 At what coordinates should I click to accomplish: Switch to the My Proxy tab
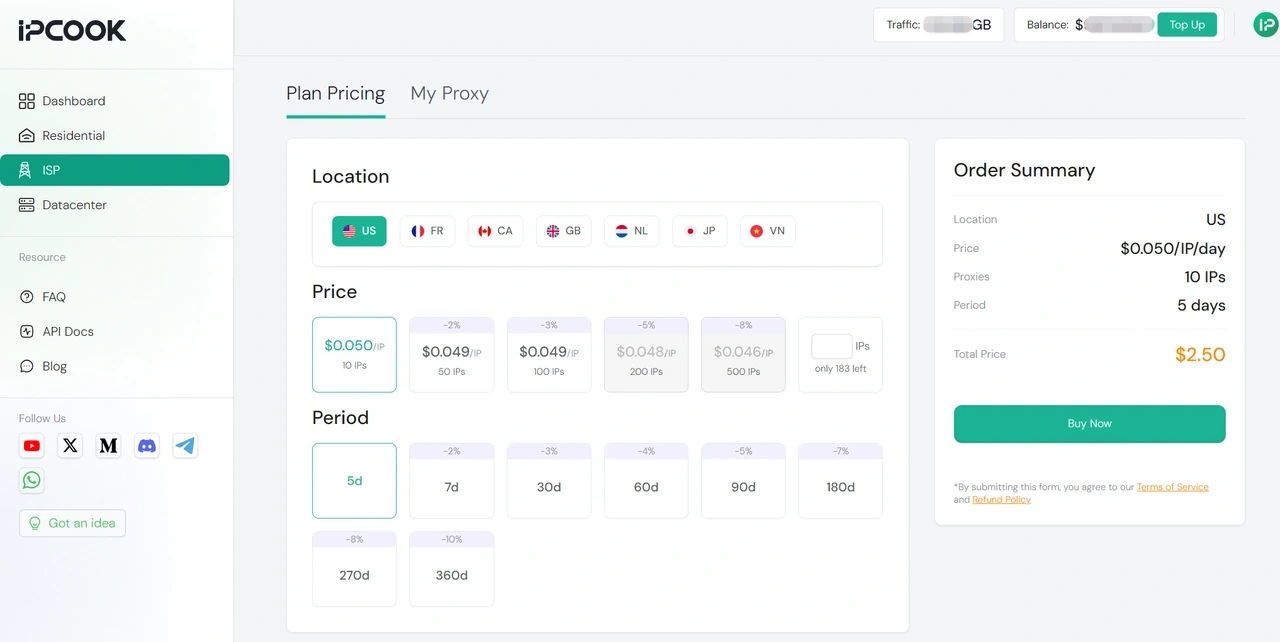pyautogui.click(x=449, y=93)
